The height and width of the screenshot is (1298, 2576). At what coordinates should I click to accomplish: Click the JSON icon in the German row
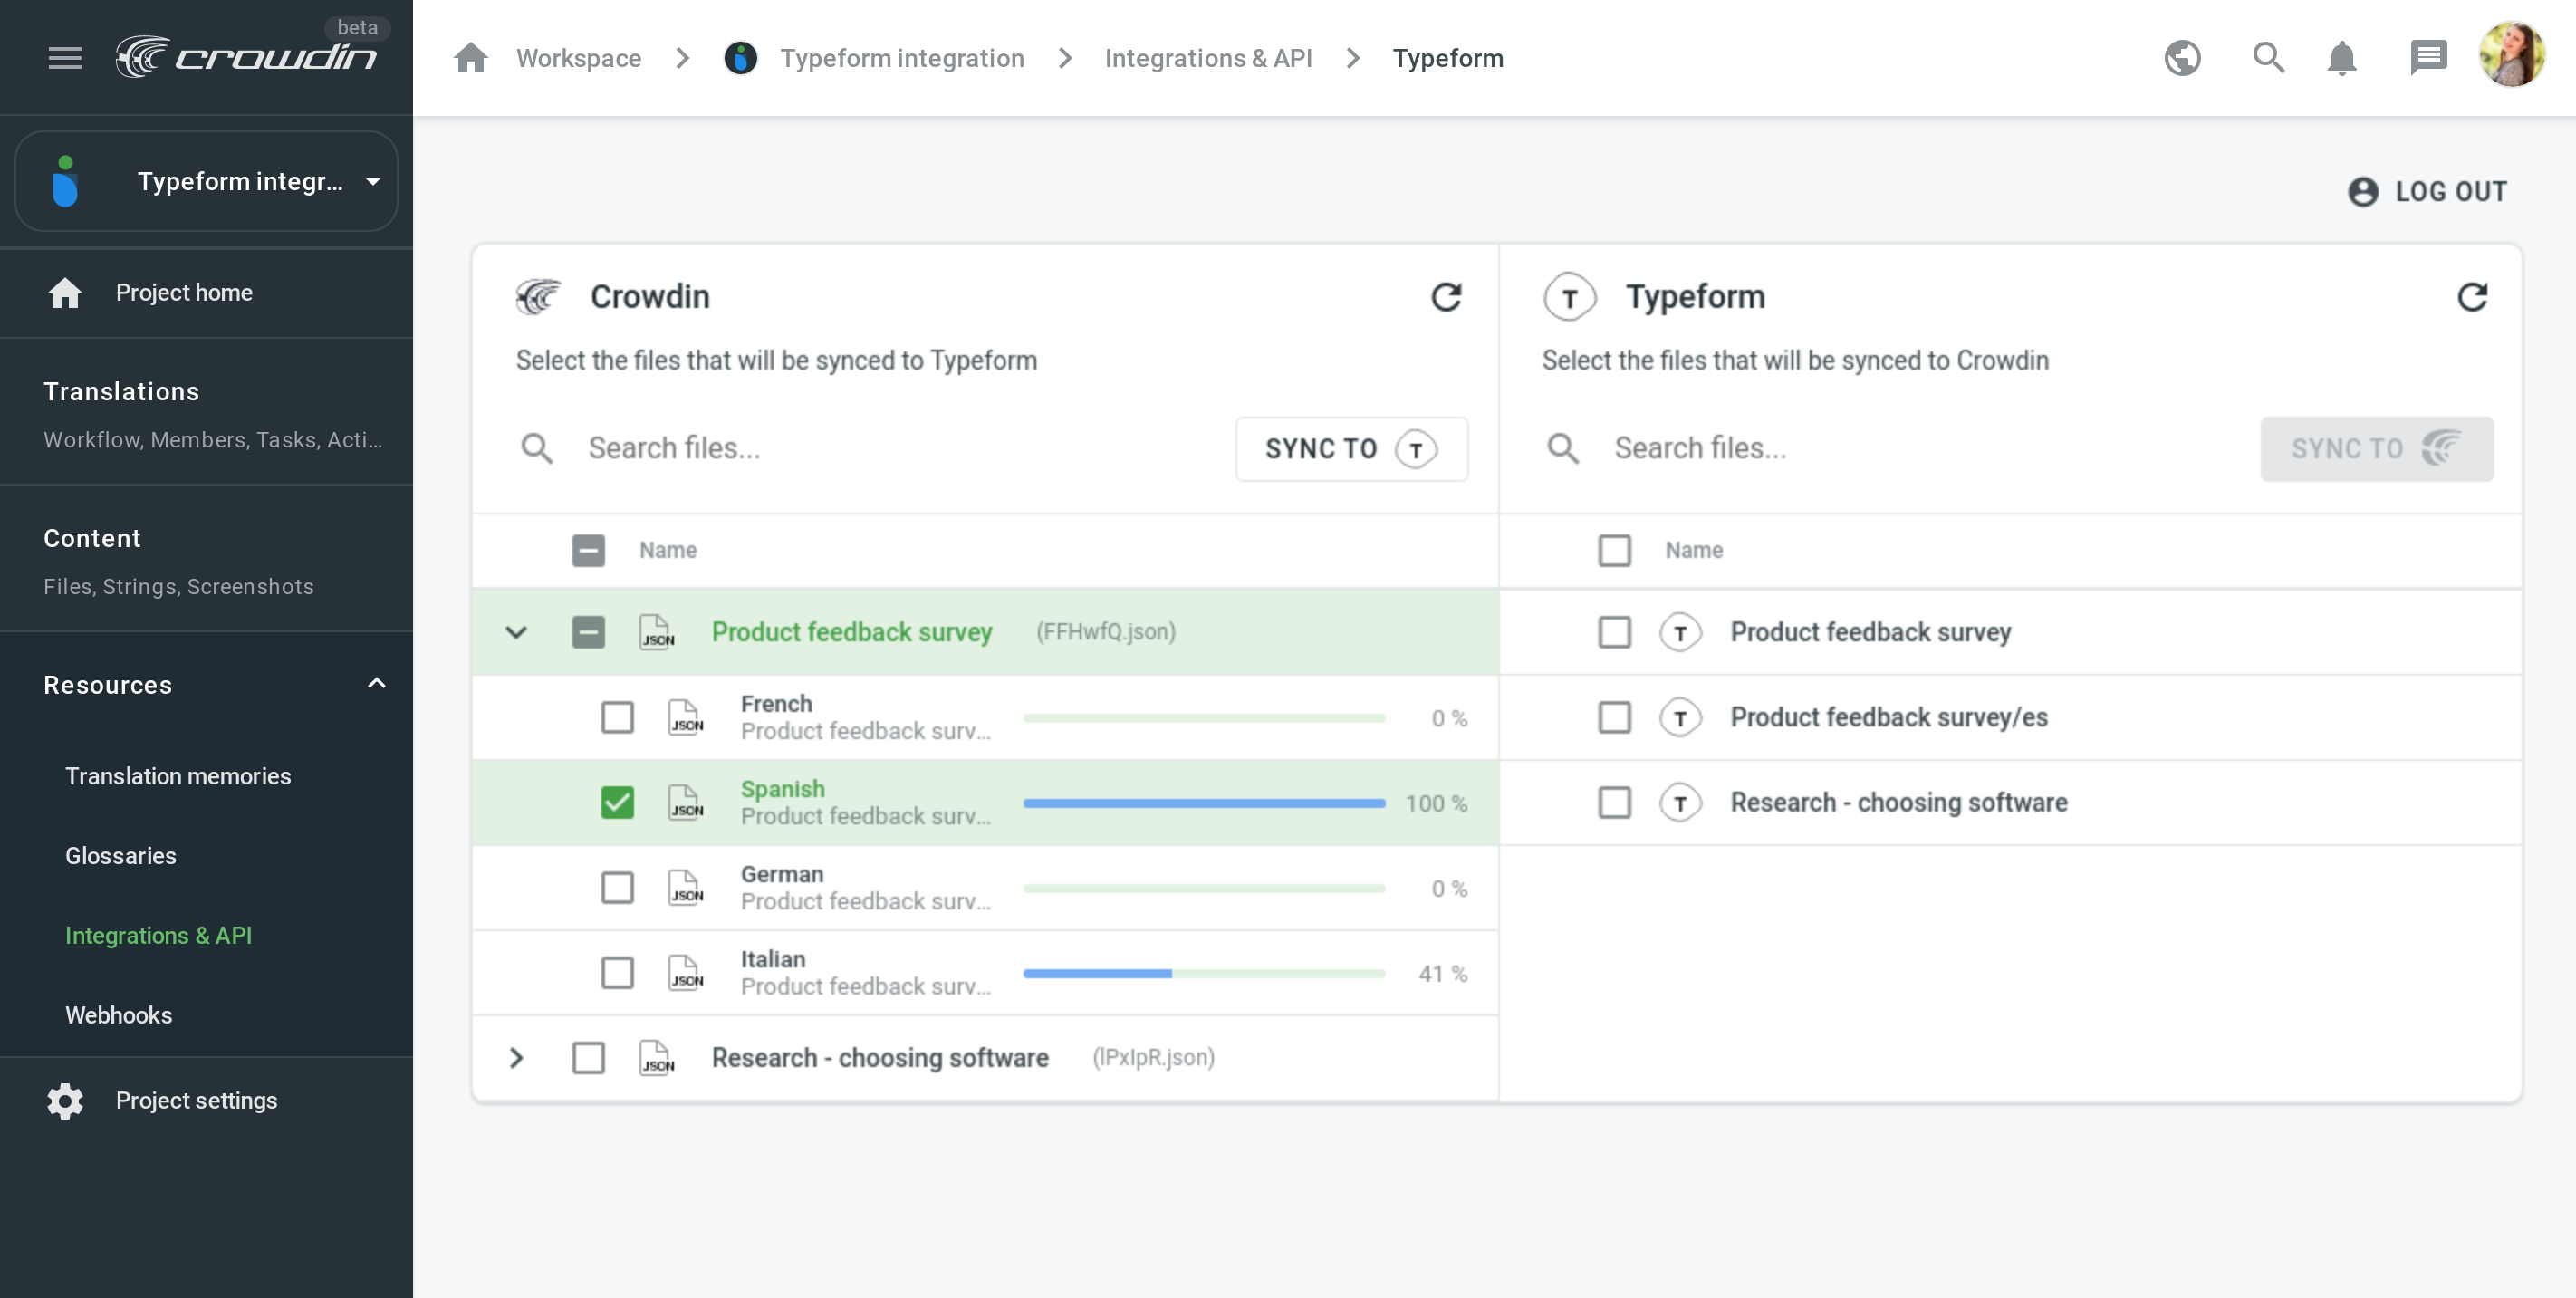point(686,887)
